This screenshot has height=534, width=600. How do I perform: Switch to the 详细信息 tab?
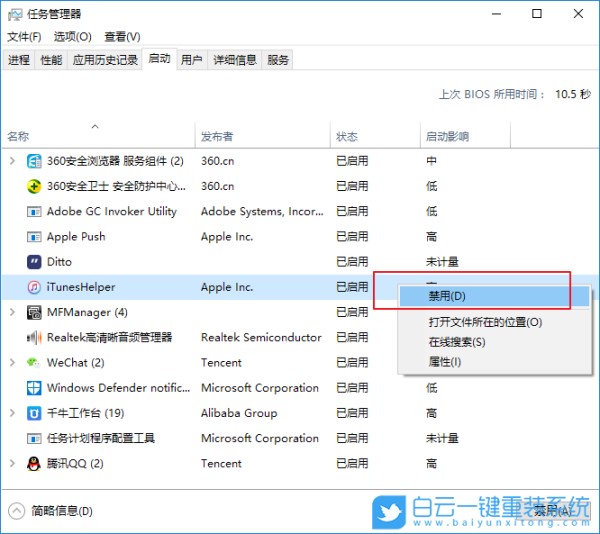(235, 60)
